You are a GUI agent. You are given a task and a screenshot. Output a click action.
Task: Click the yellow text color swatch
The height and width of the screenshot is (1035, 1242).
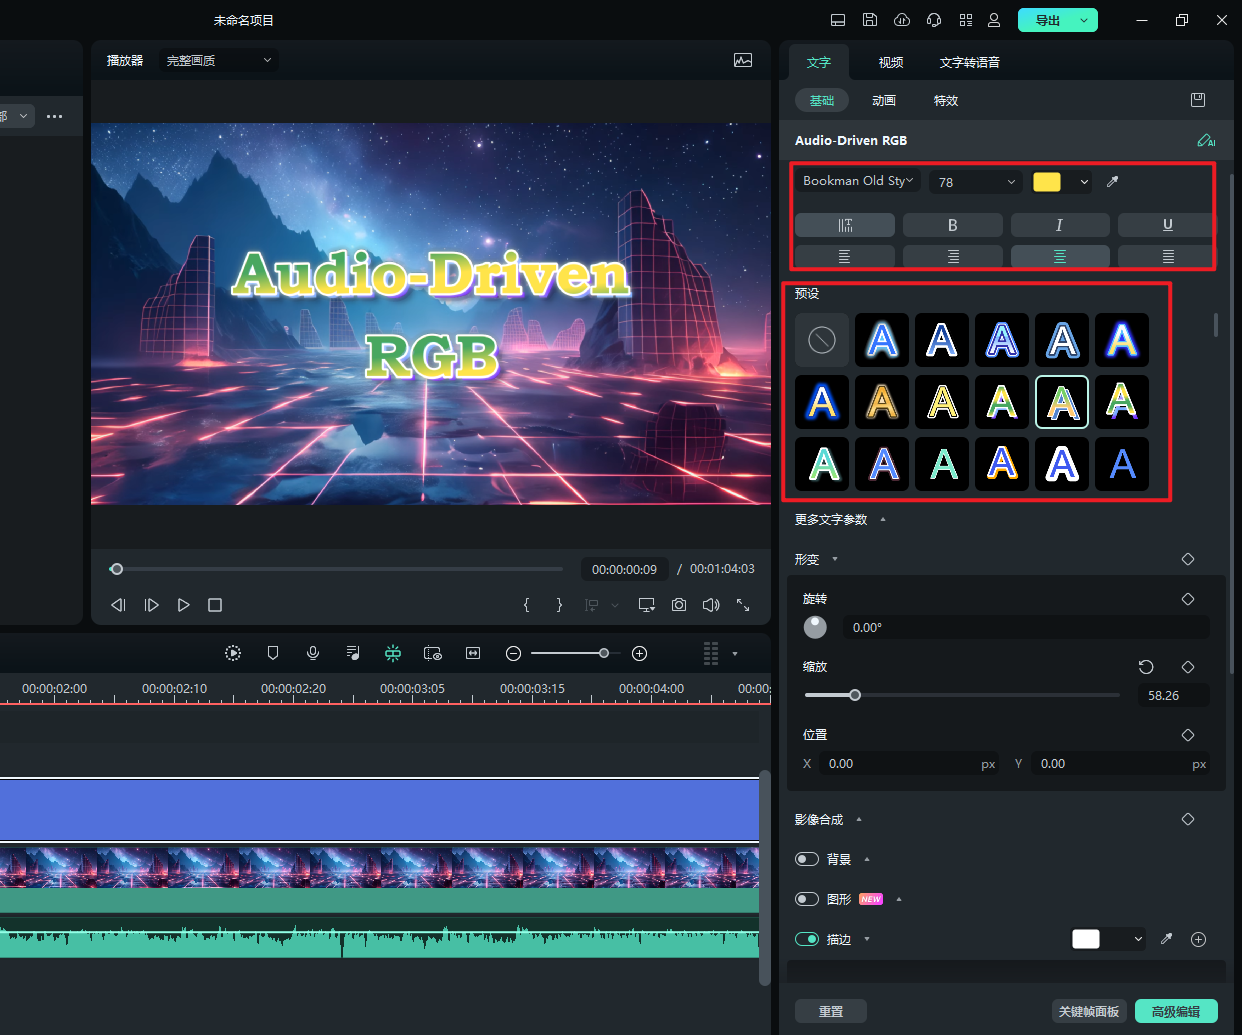[1047, 182]
